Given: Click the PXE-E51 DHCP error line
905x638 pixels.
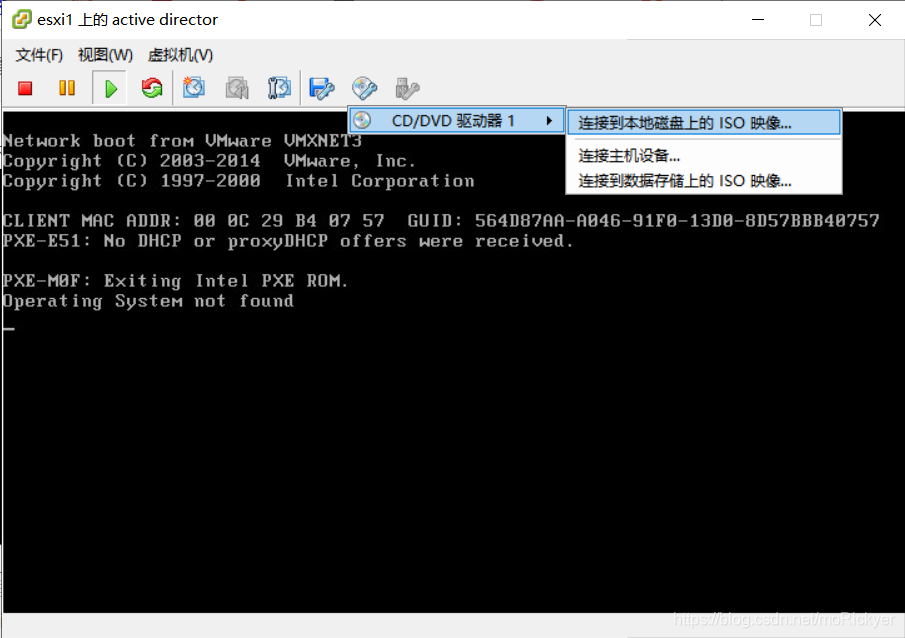Looking at the screenshot, I should click(287, 241).
